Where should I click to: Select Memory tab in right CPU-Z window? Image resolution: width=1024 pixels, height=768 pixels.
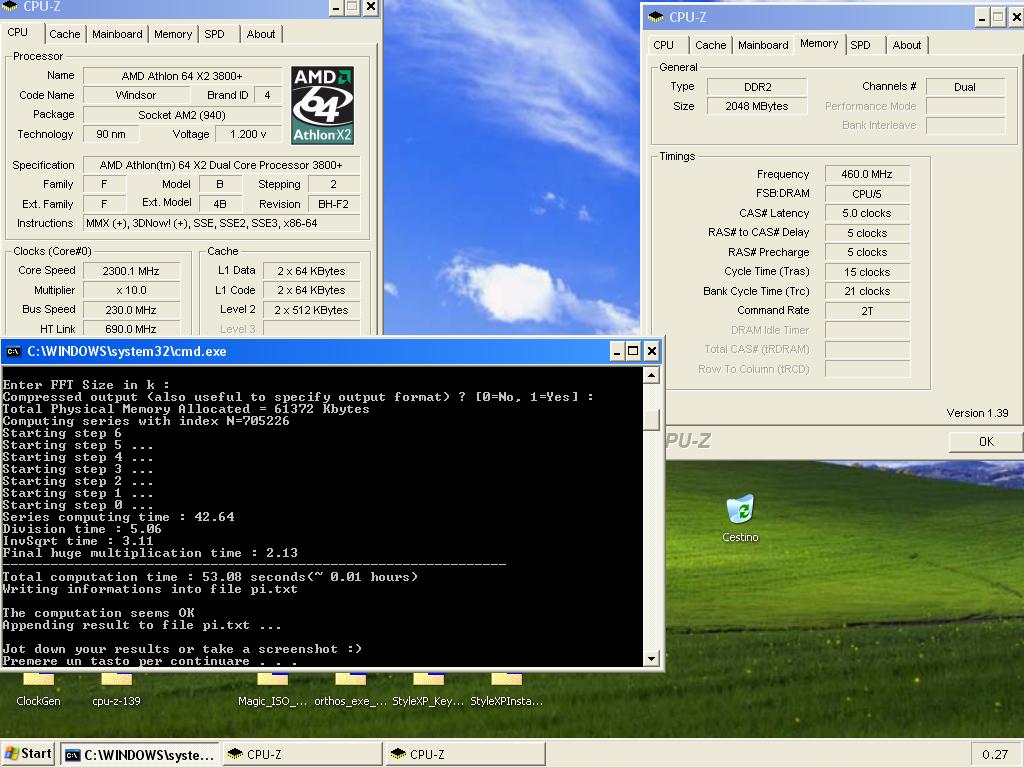click(819, 44)
